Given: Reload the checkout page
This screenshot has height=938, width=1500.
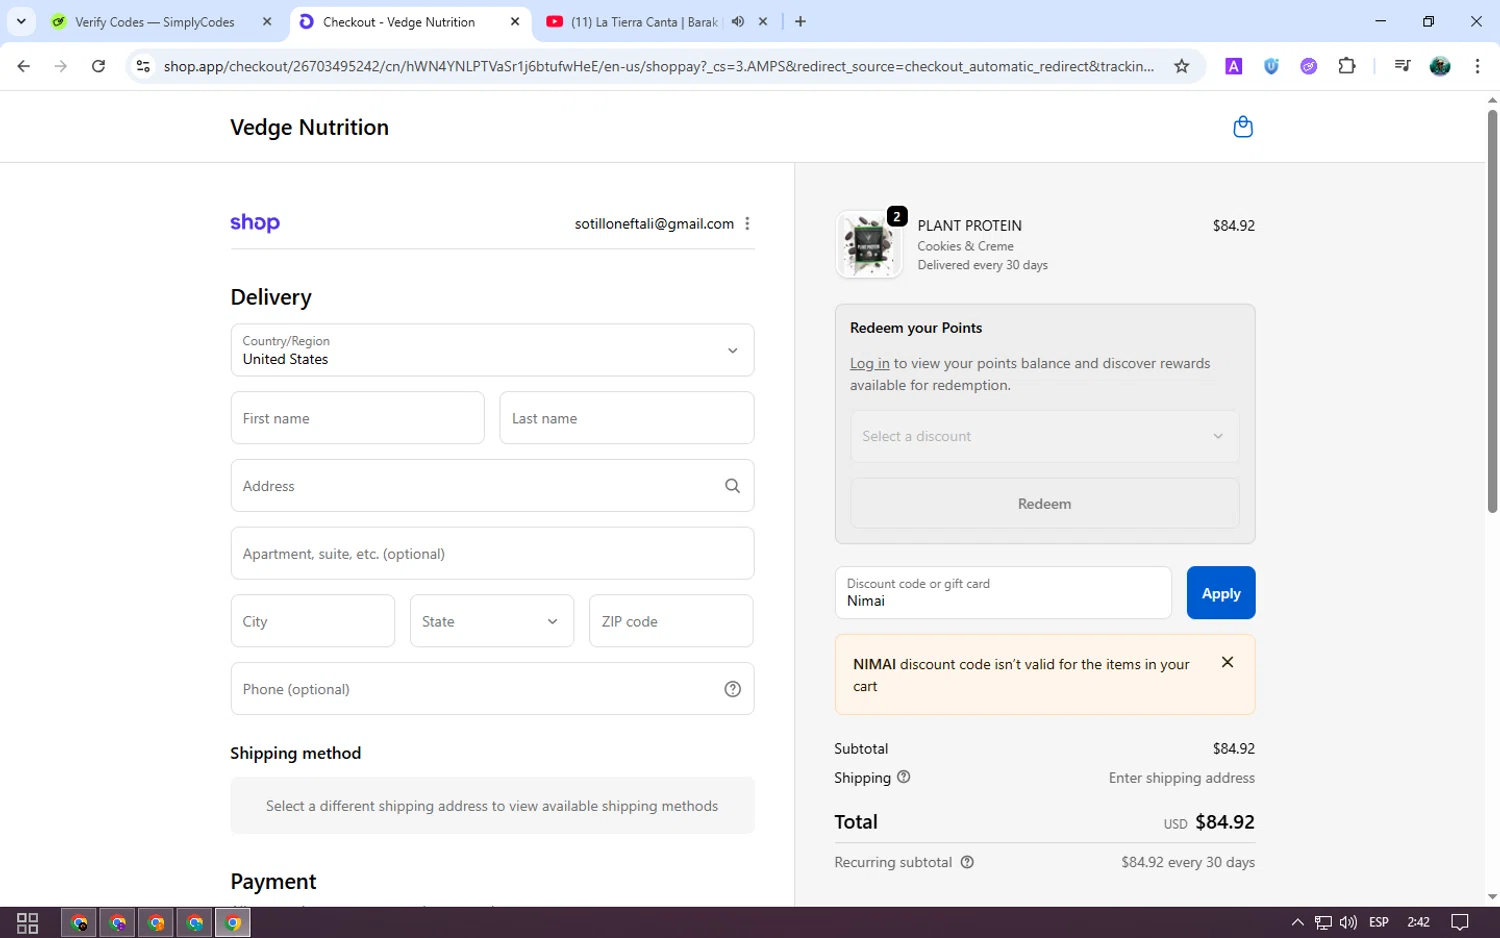Looking at the screenshot, I should pos(98,66).
